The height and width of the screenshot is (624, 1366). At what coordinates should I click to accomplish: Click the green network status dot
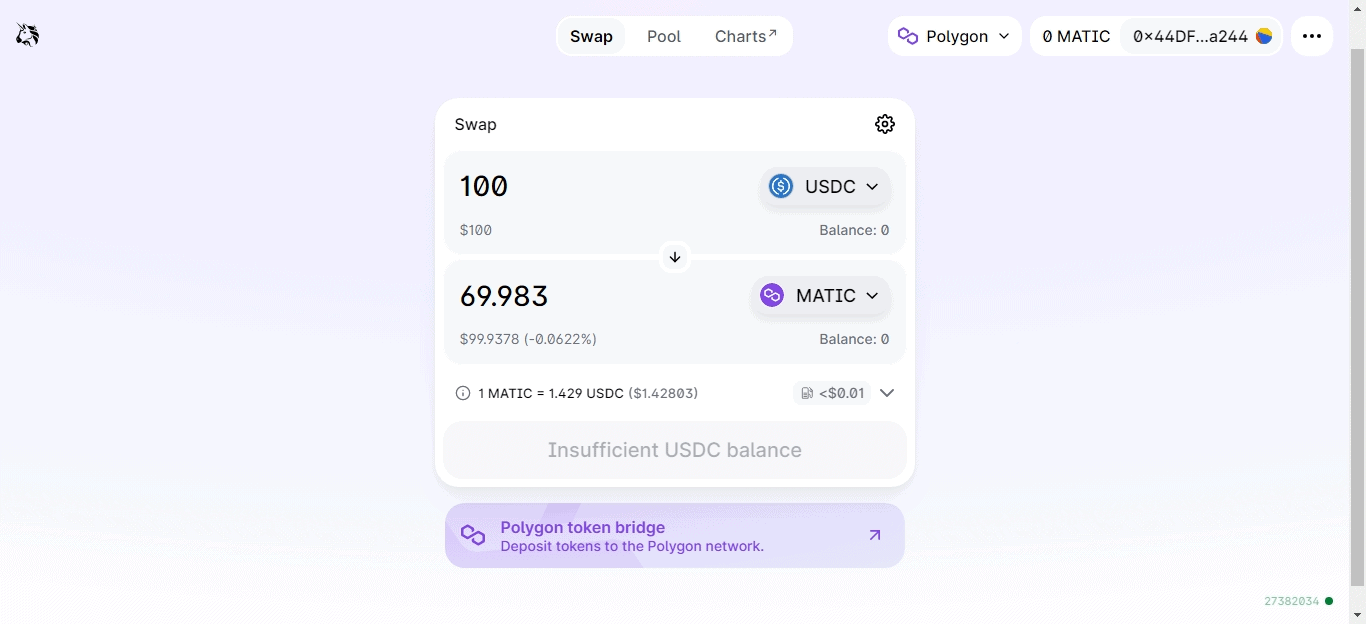1329,601
